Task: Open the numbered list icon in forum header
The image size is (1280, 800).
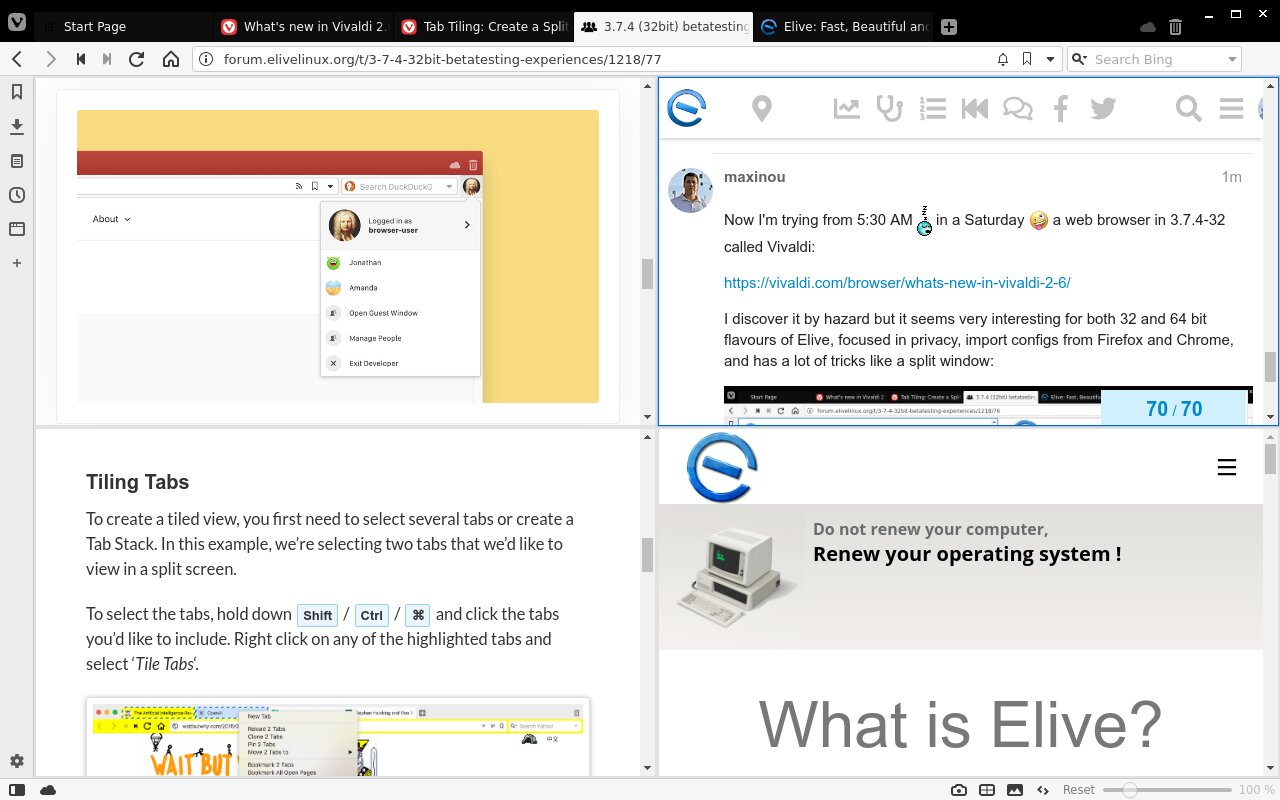Action: pos(932,108)
